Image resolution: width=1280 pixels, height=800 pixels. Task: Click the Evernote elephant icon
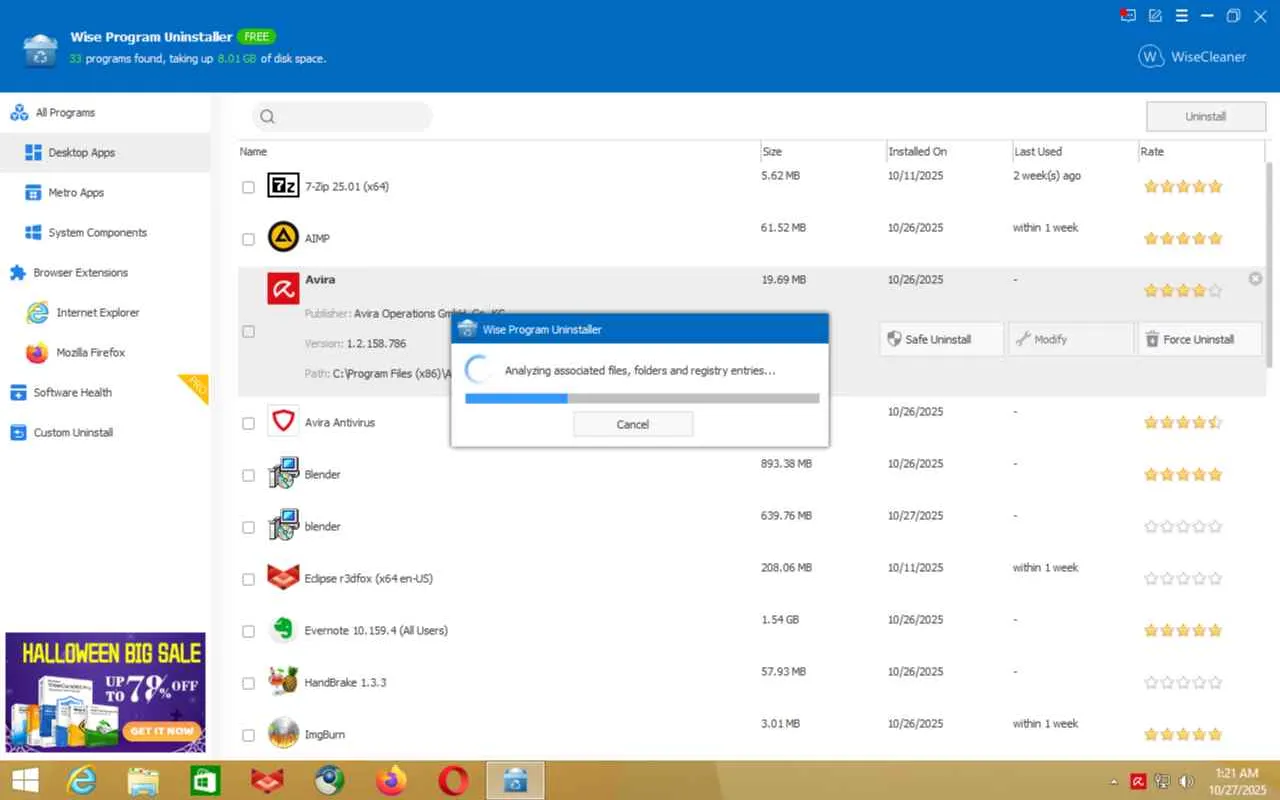pos(284,630)
